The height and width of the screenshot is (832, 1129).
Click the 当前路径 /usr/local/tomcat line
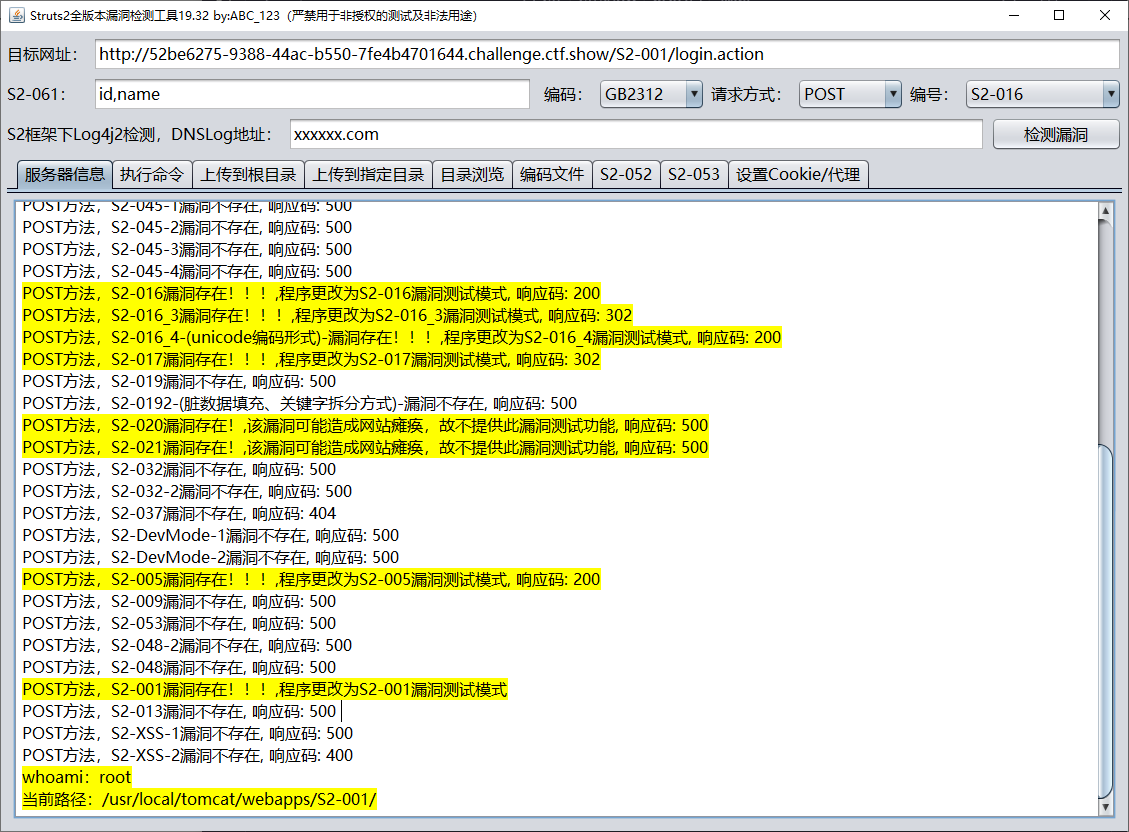coord(199,800)
